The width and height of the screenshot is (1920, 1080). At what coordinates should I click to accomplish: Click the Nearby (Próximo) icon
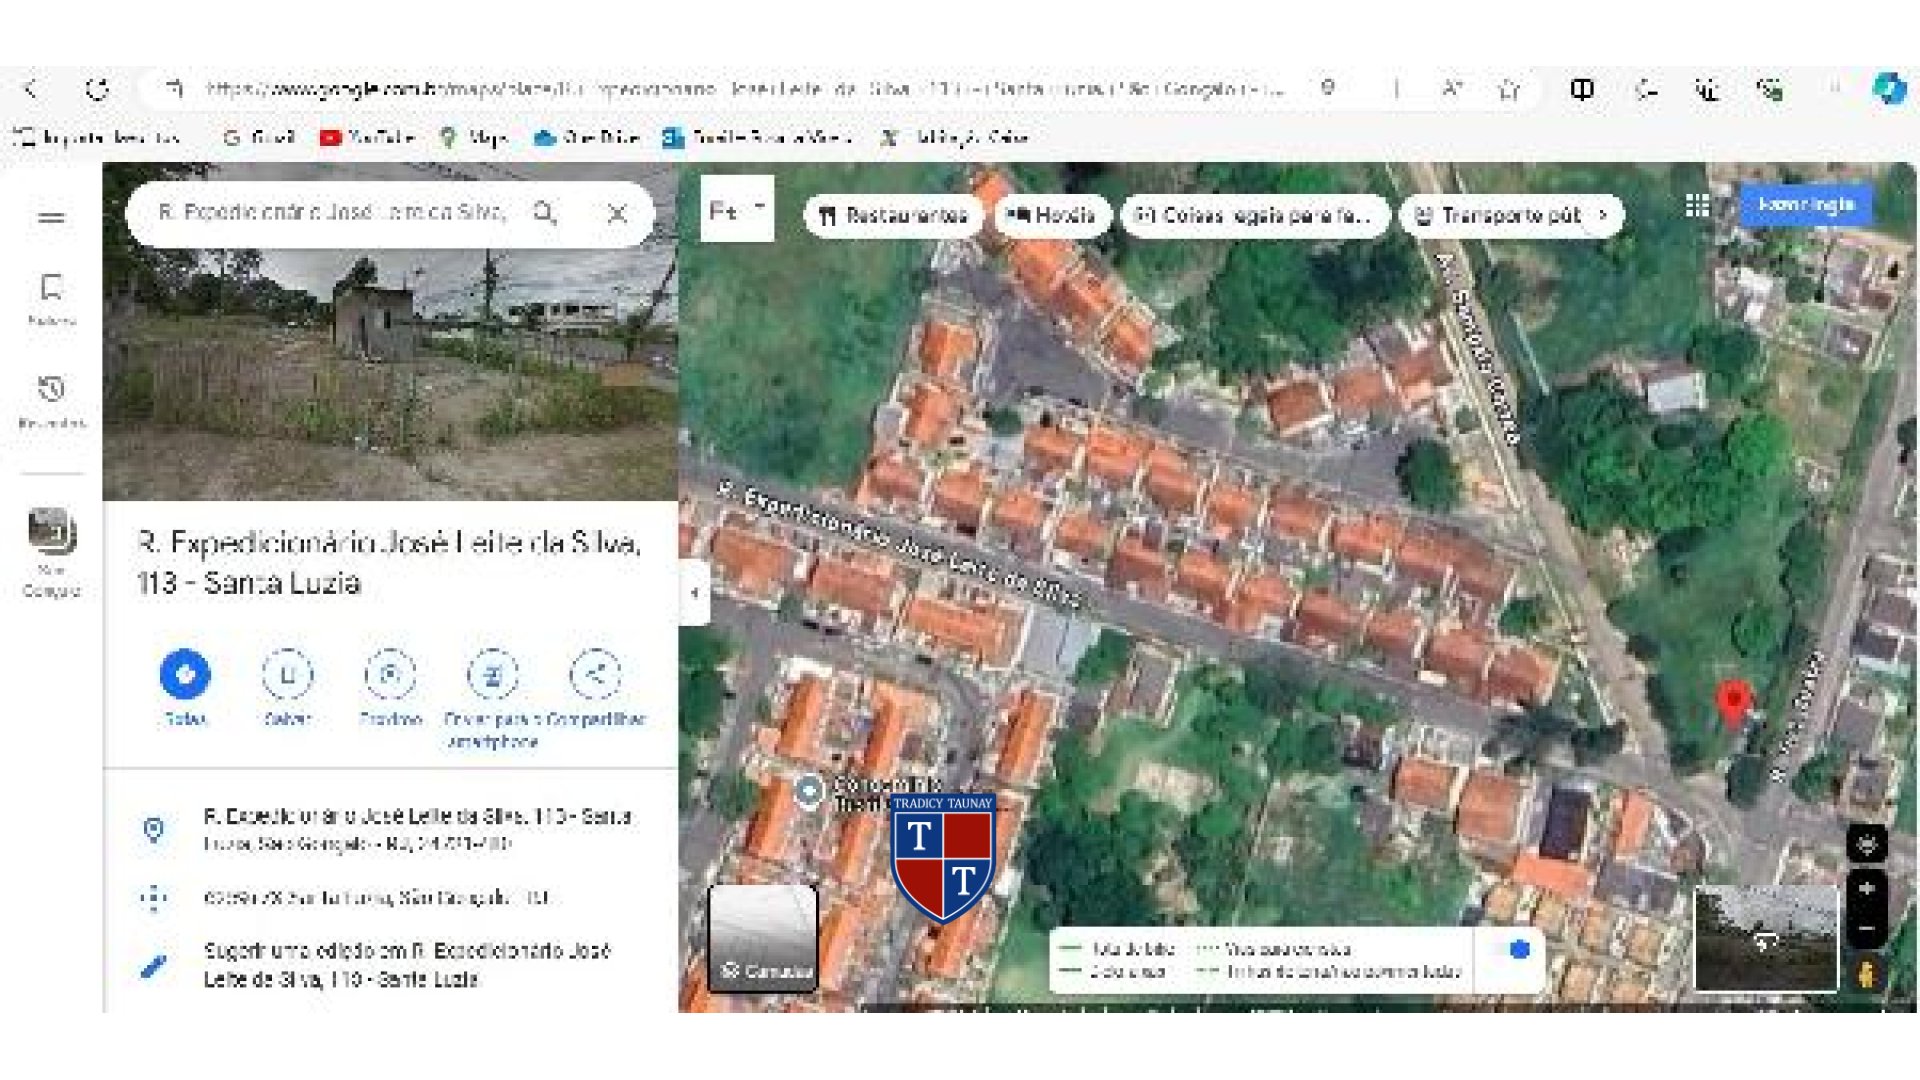pyautogui.click(x=390, y=675)
